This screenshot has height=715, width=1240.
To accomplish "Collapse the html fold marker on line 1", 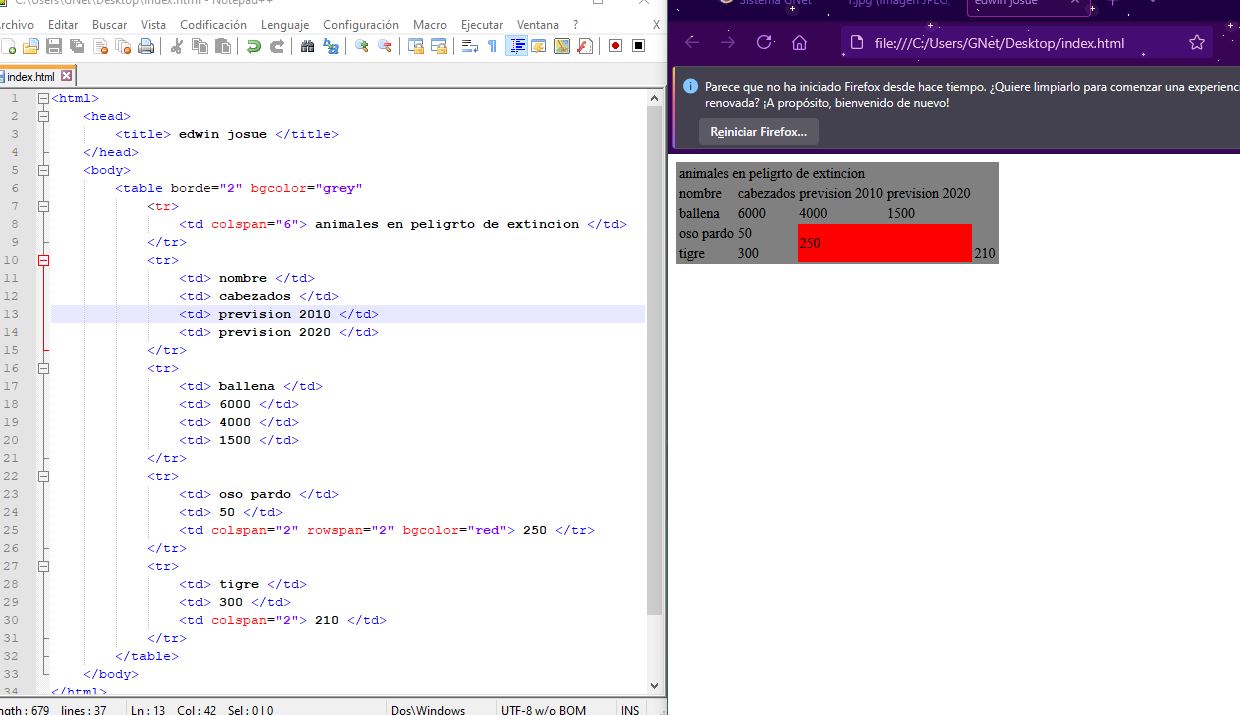I will 43,98.
